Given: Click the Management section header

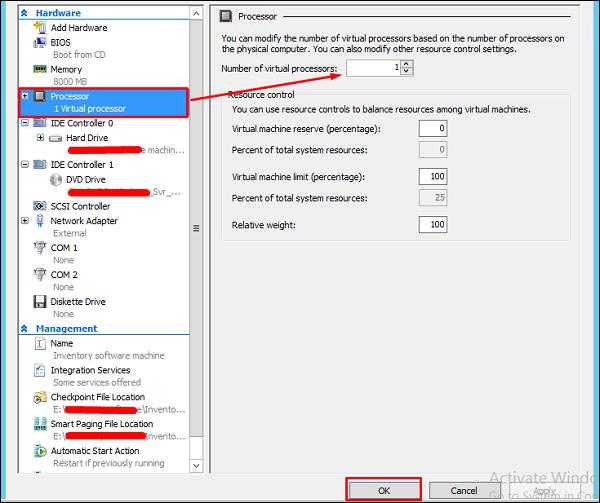Looking at the screenshot, I should 67,329.
